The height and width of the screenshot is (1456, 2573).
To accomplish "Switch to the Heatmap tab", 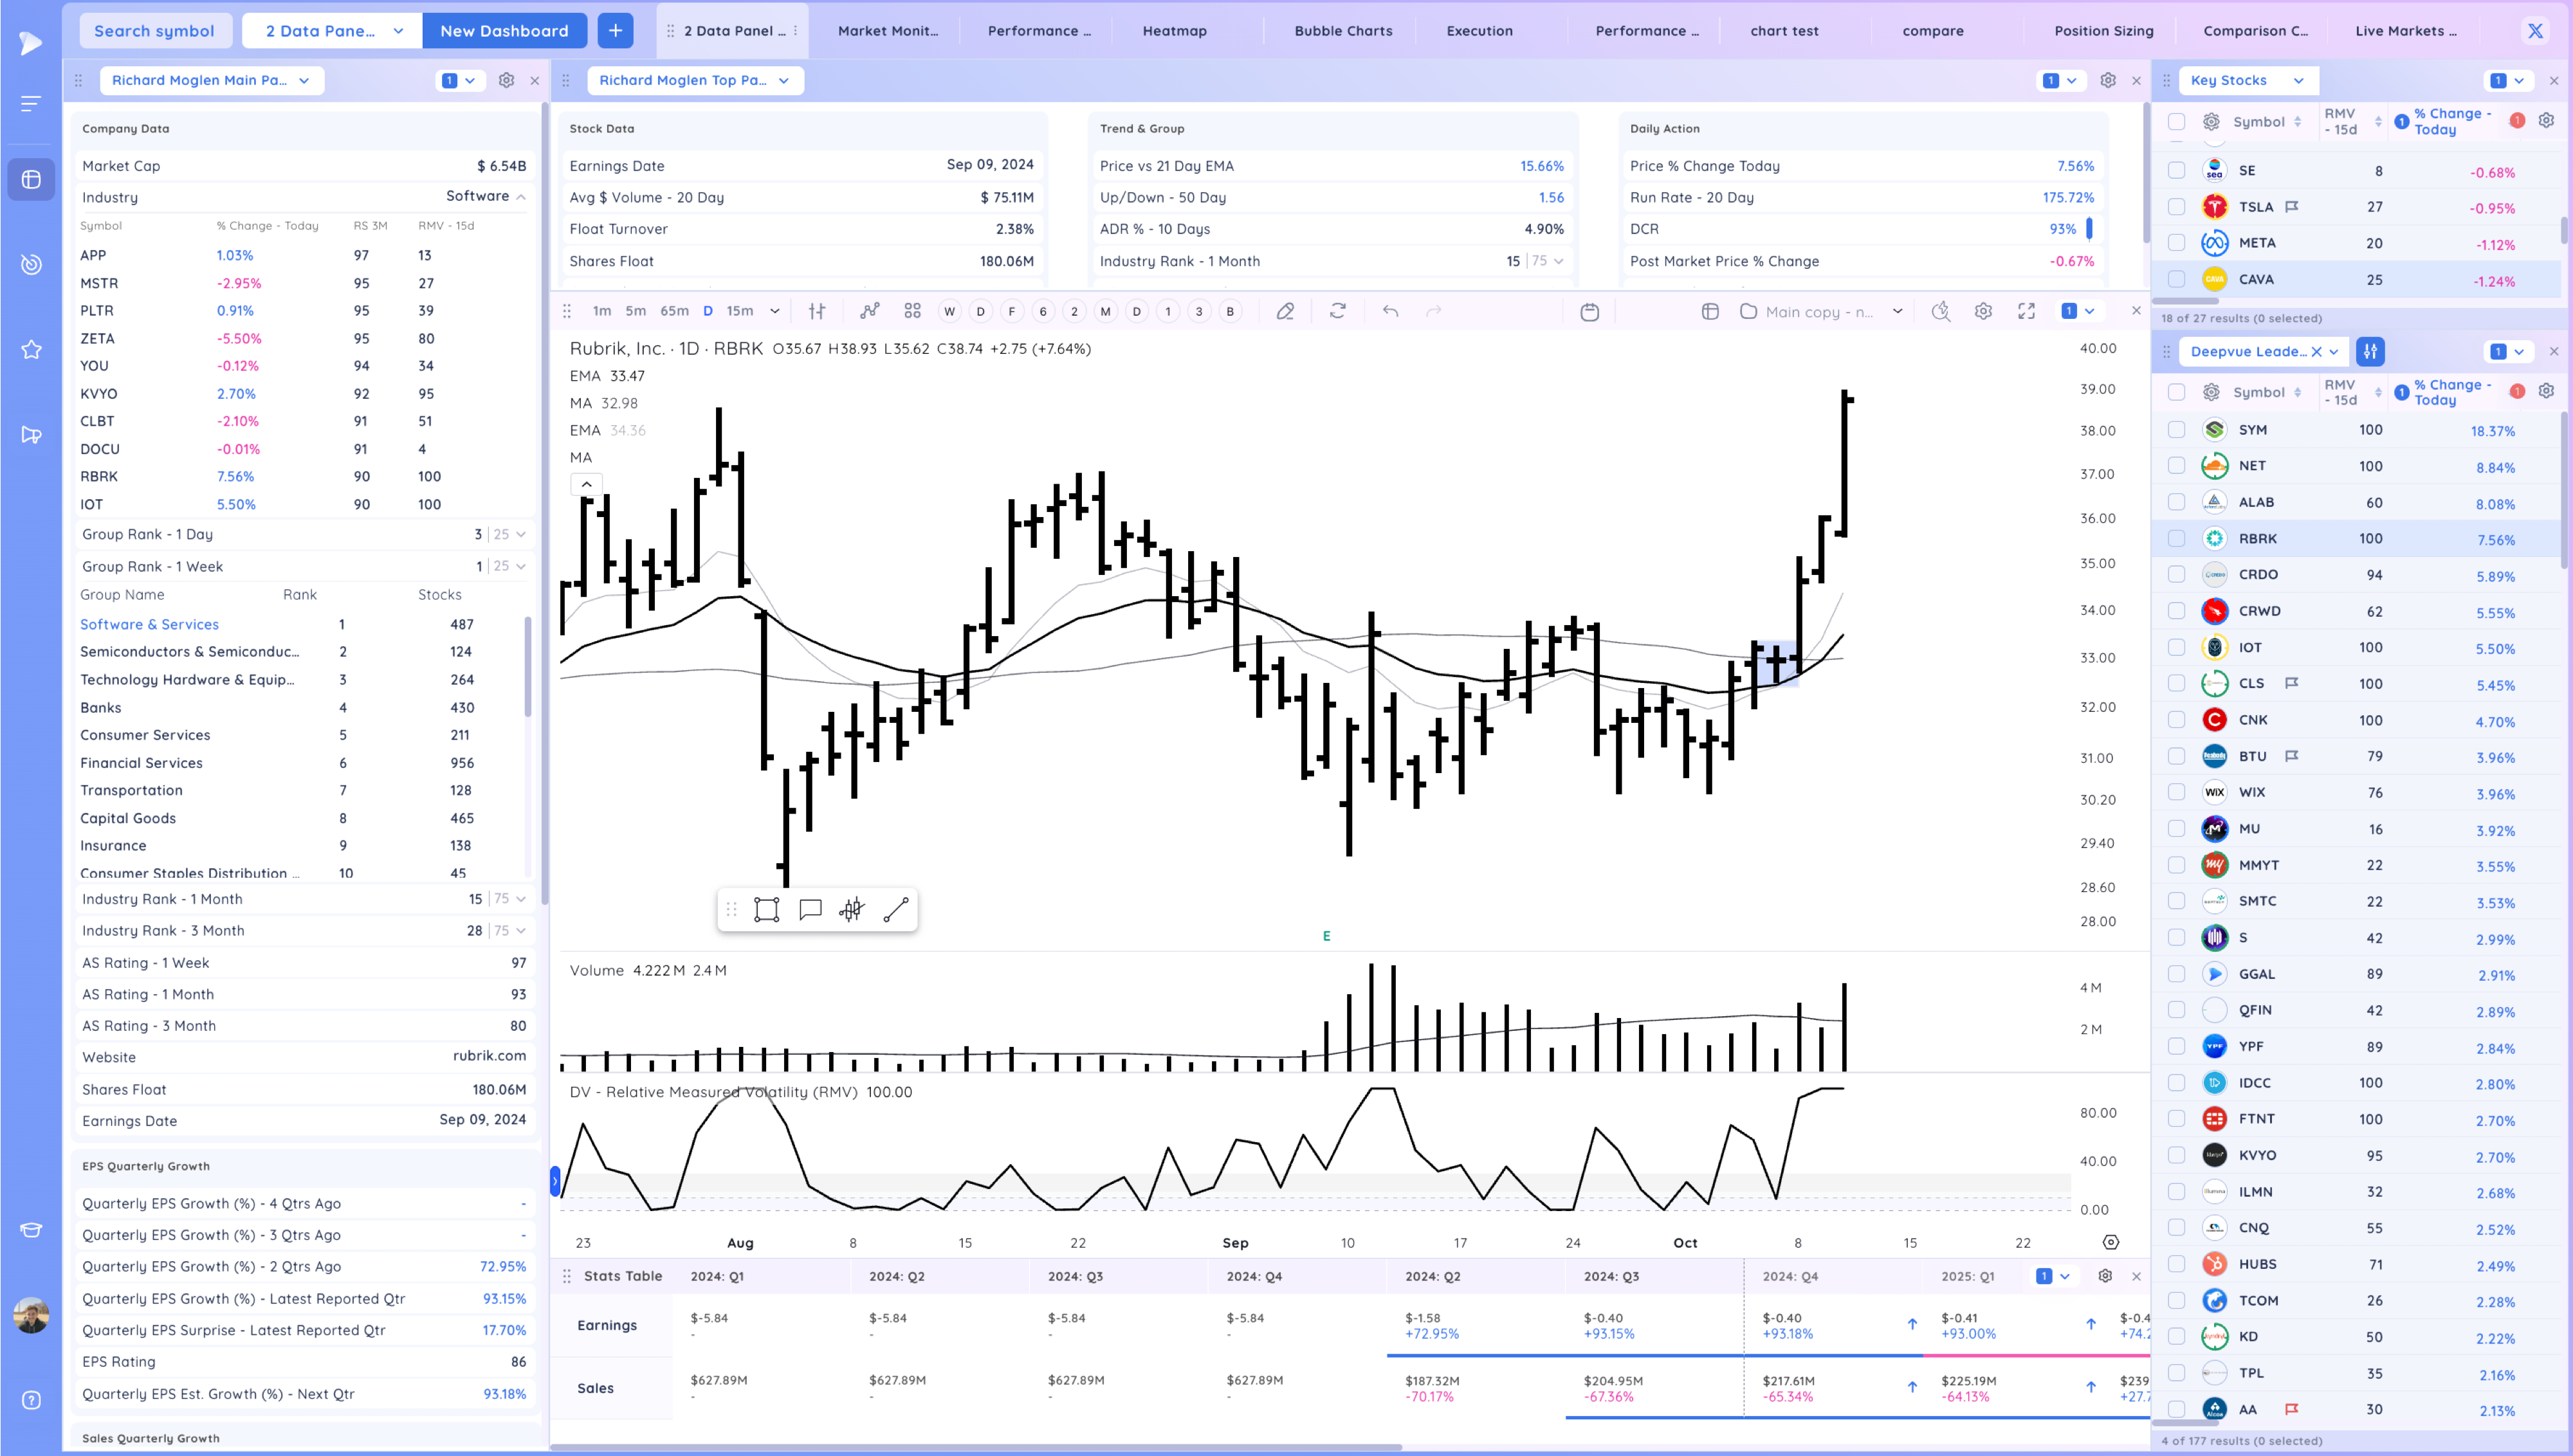I will coord(1174,31).
